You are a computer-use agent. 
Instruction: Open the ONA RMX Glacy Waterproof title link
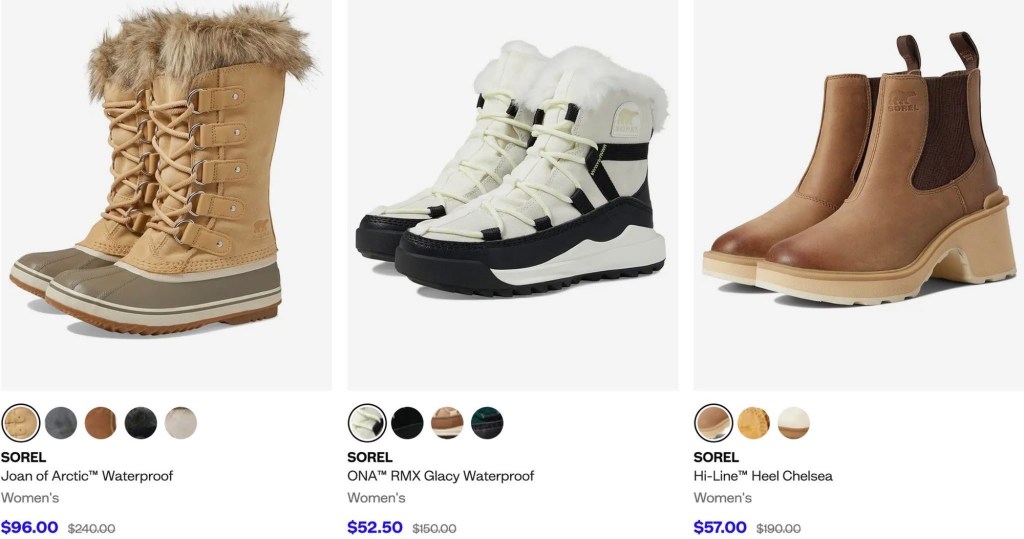coord(440,476)
